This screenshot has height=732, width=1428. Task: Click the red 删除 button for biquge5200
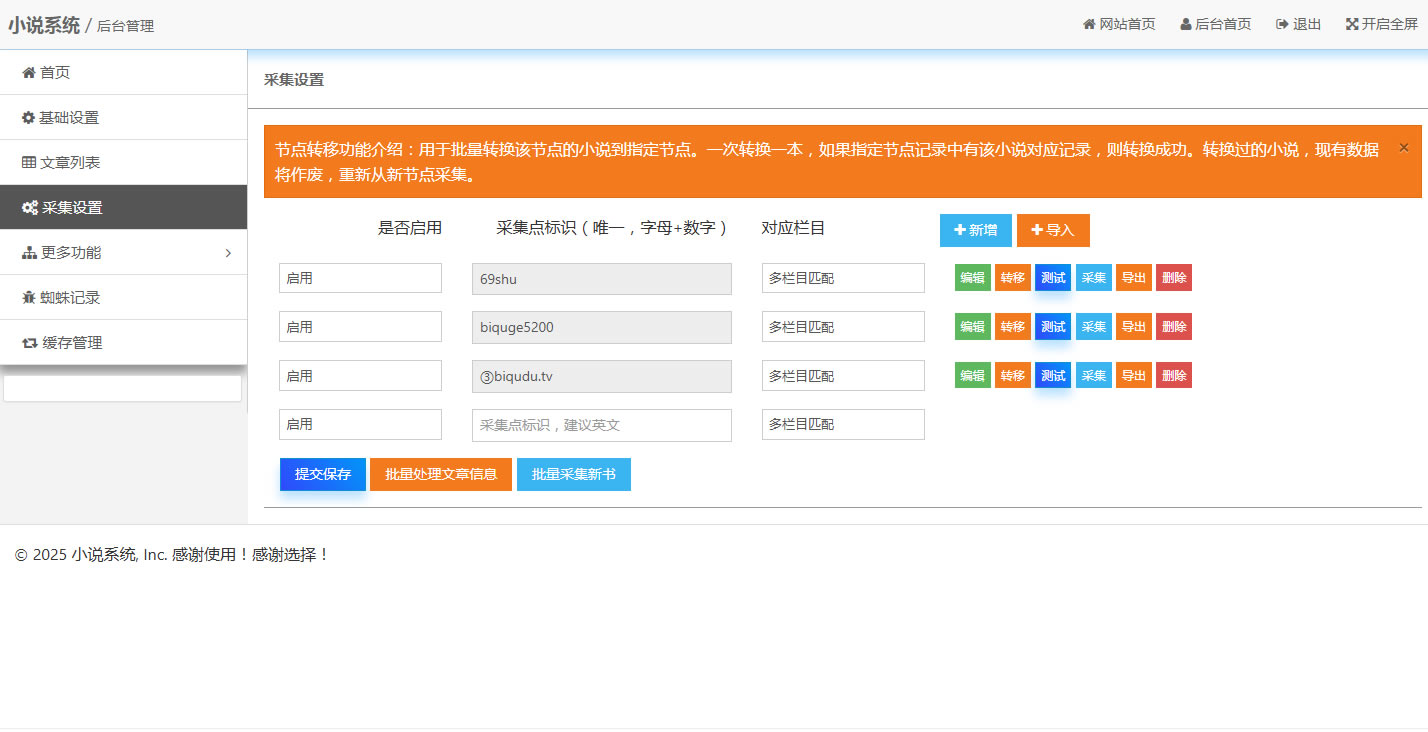click(x=1174, y=327)
